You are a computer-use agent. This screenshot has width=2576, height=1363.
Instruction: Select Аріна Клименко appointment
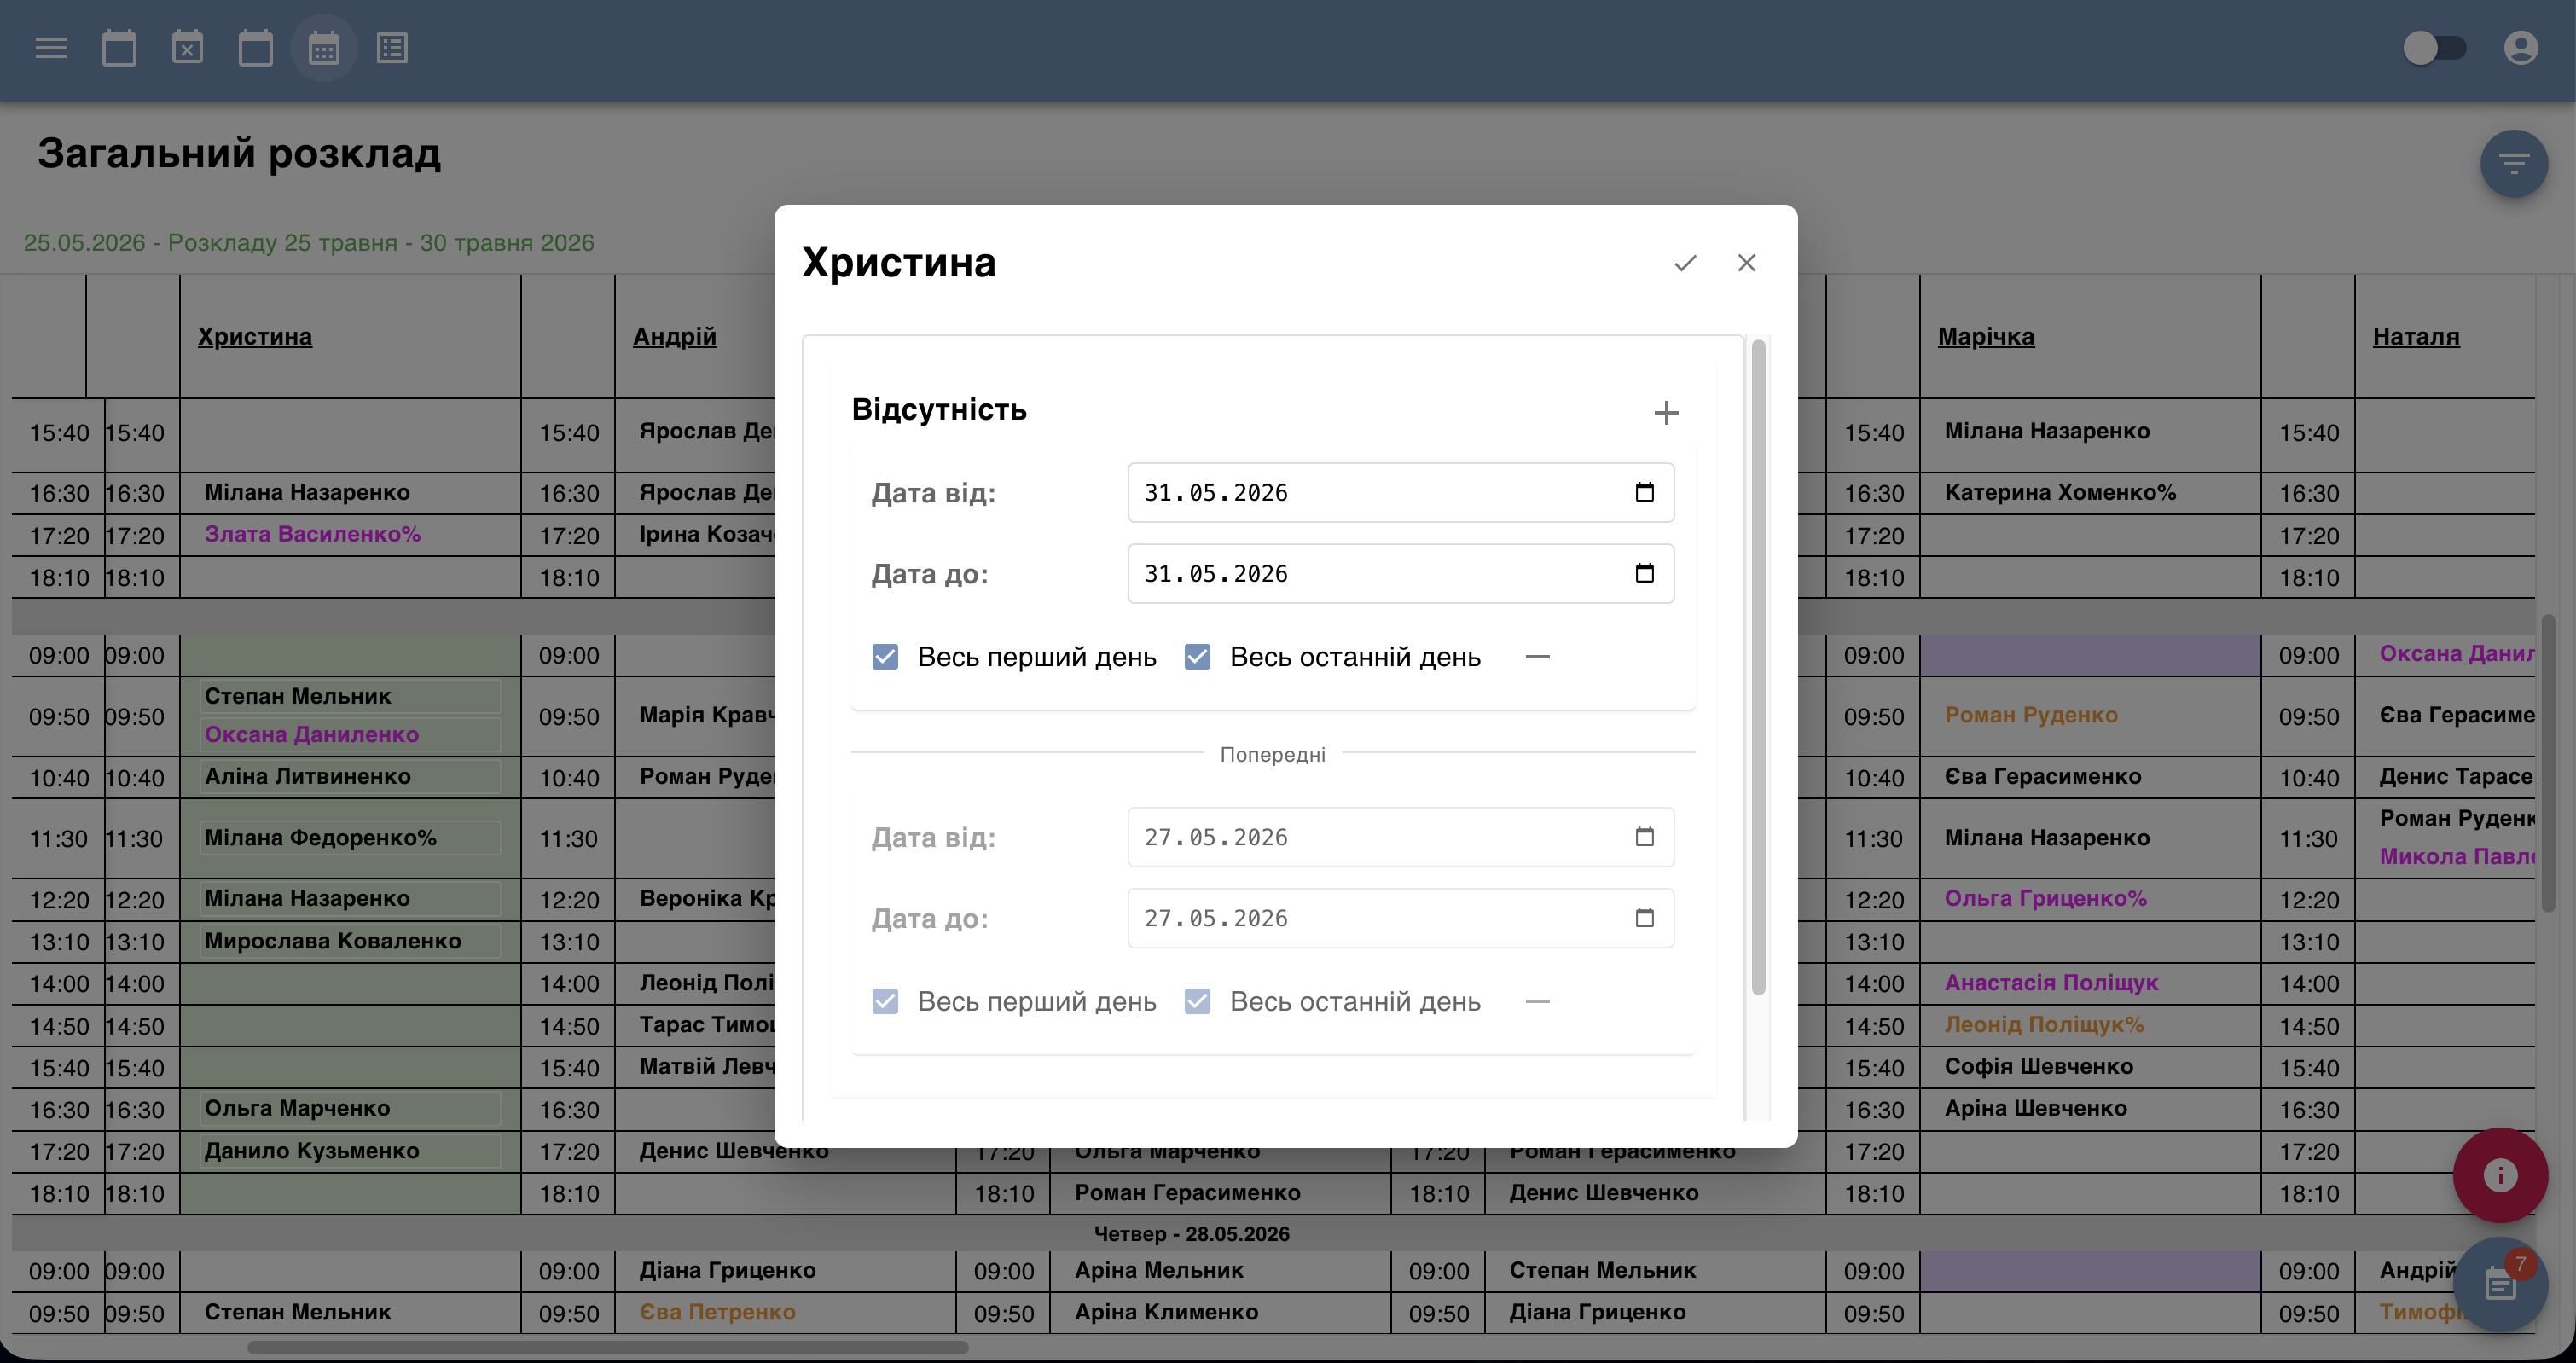pos(1166,1312)
